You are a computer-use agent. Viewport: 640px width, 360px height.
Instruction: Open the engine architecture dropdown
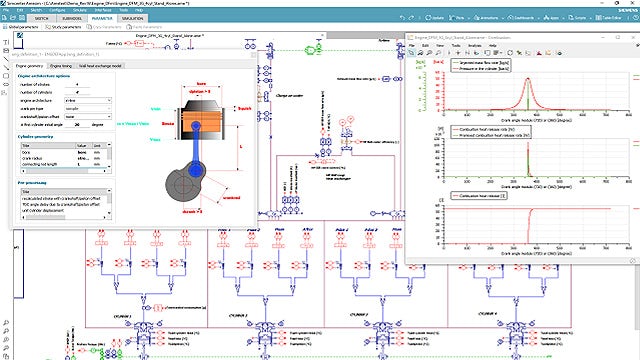tap(88, 100)
